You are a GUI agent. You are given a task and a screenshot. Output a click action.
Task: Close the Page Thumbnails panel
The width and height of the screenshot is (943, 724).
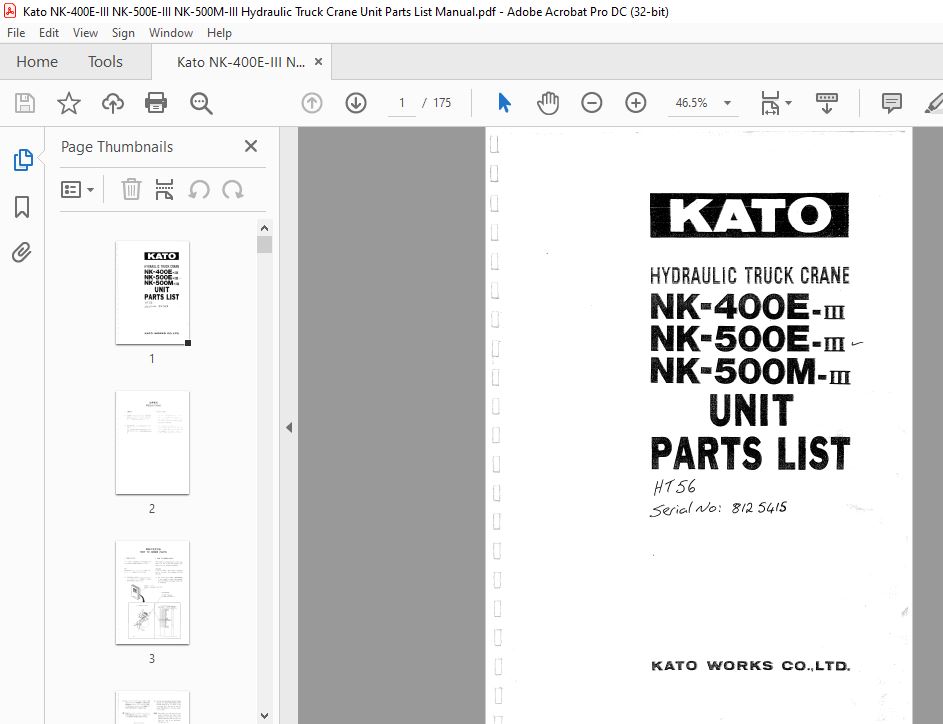point(251,146)
